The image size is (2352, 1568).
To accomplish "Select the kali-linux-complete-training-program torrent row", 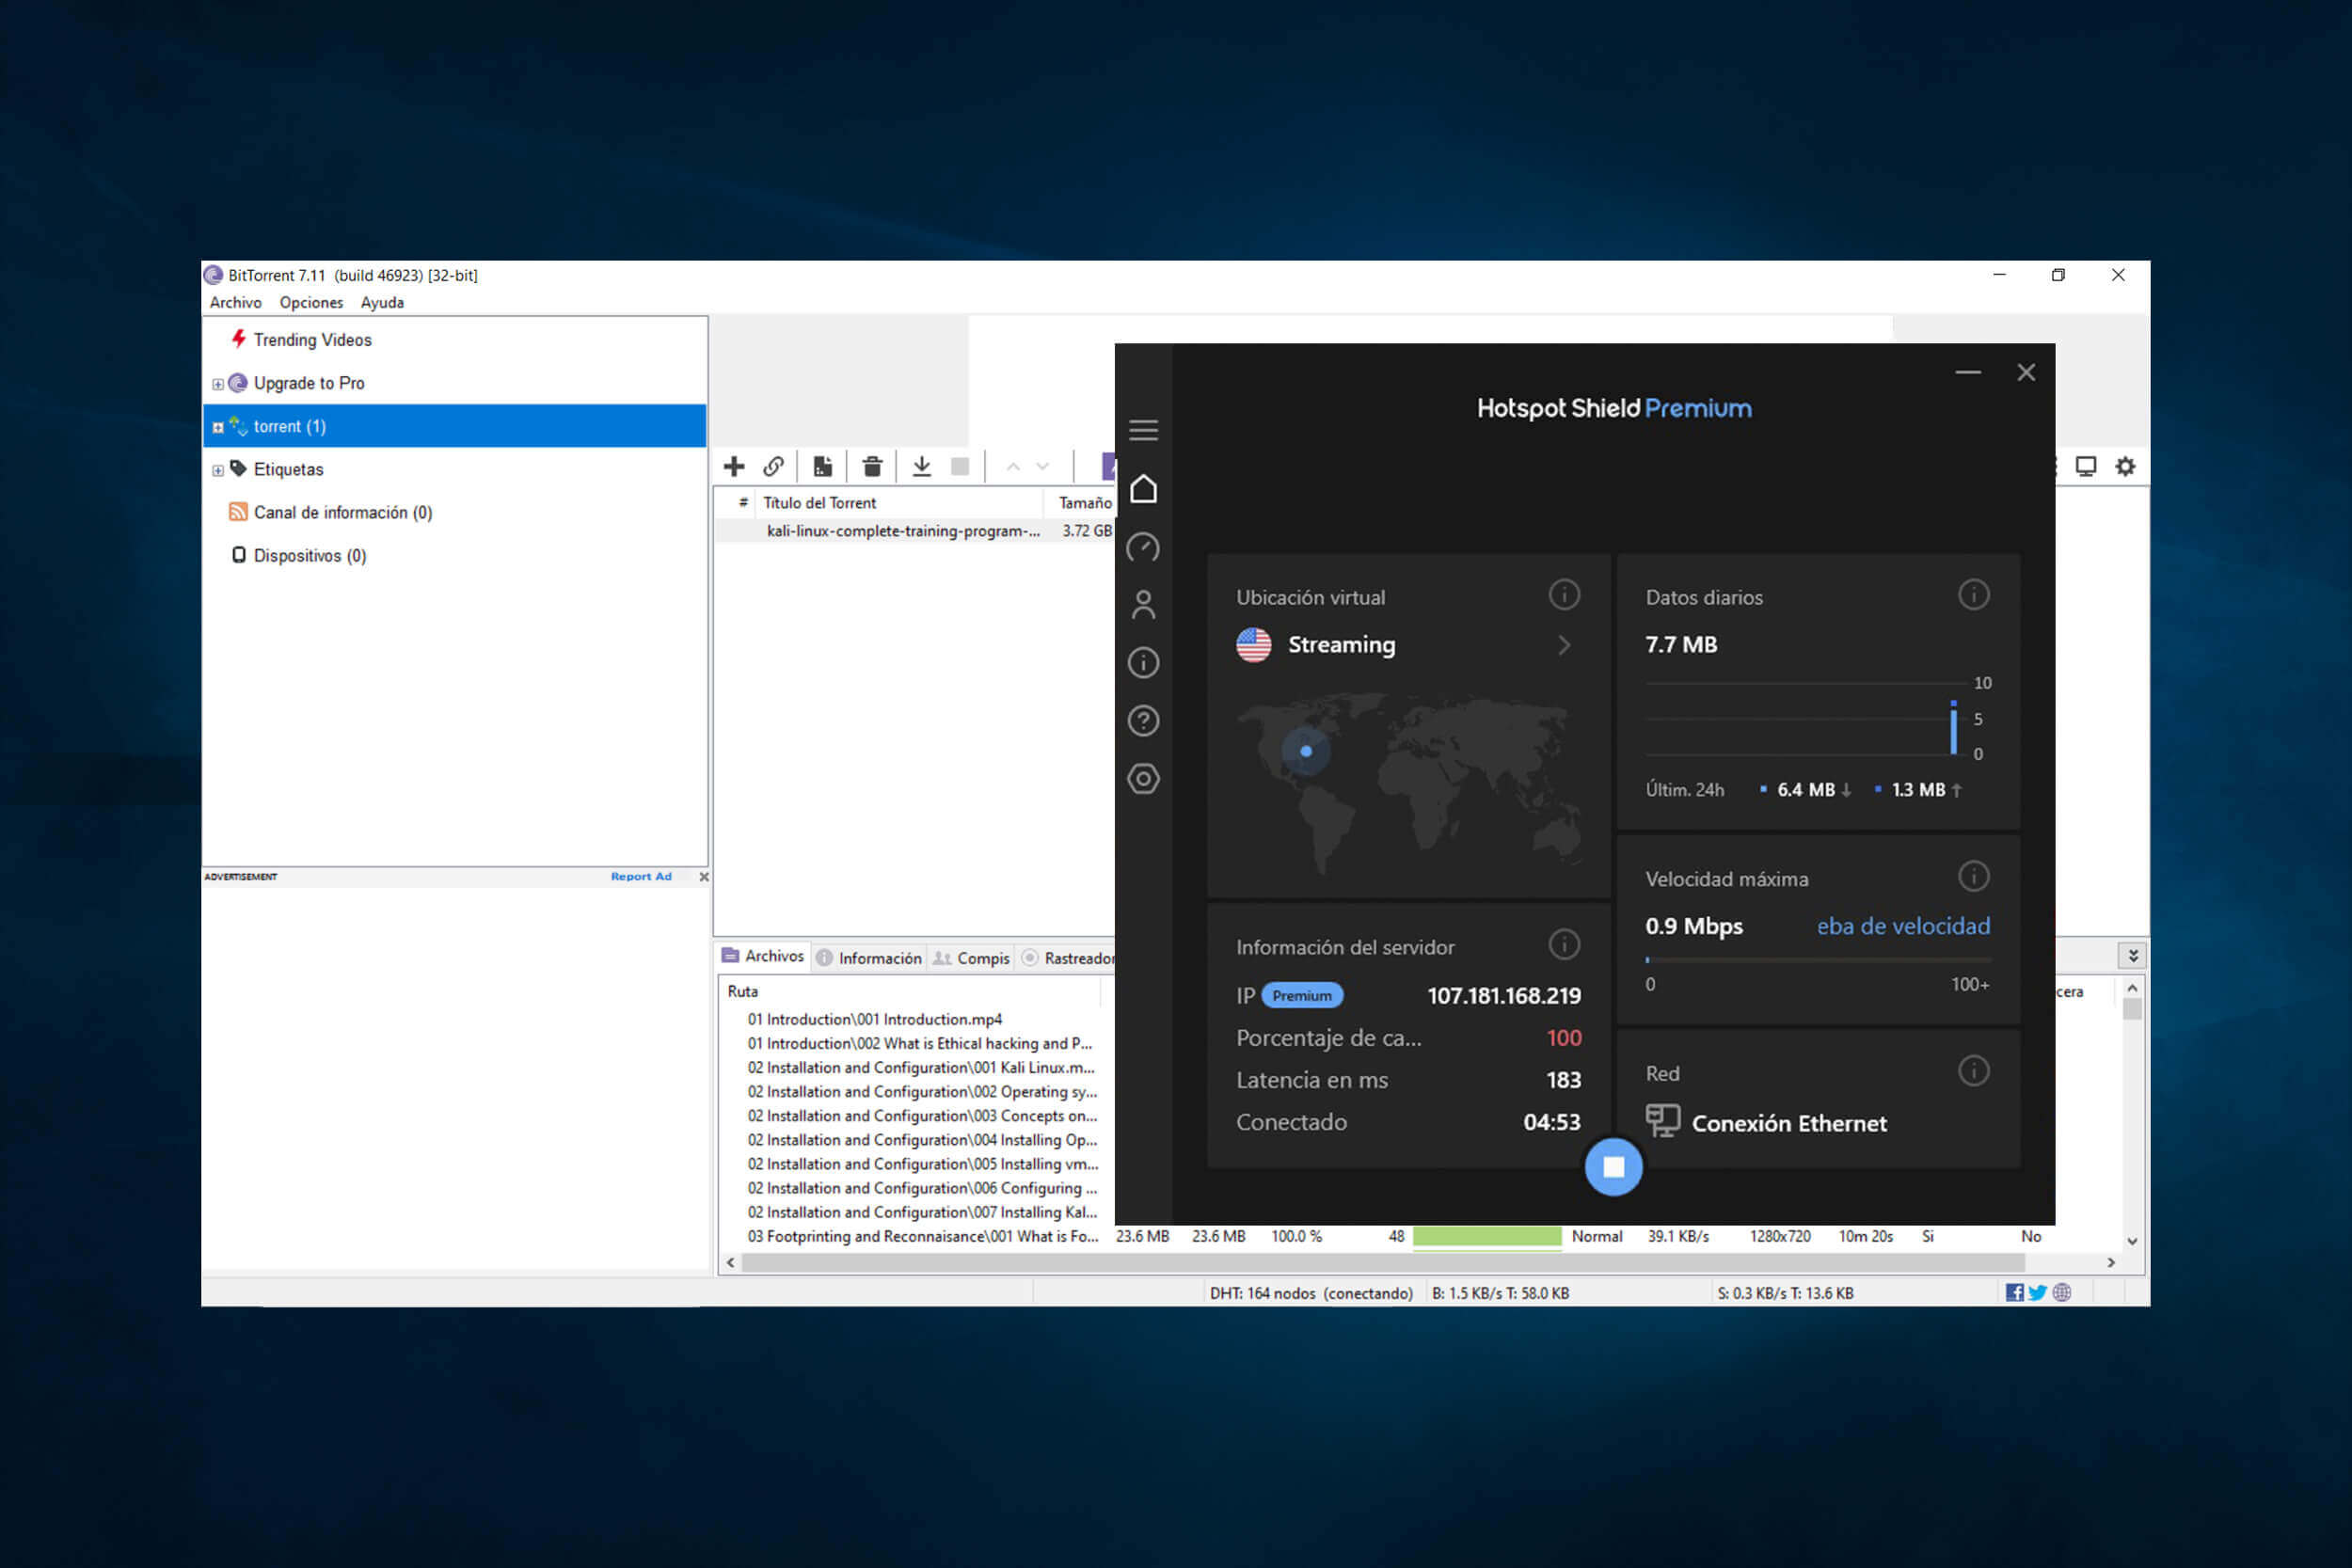I will tap(915, 531).
